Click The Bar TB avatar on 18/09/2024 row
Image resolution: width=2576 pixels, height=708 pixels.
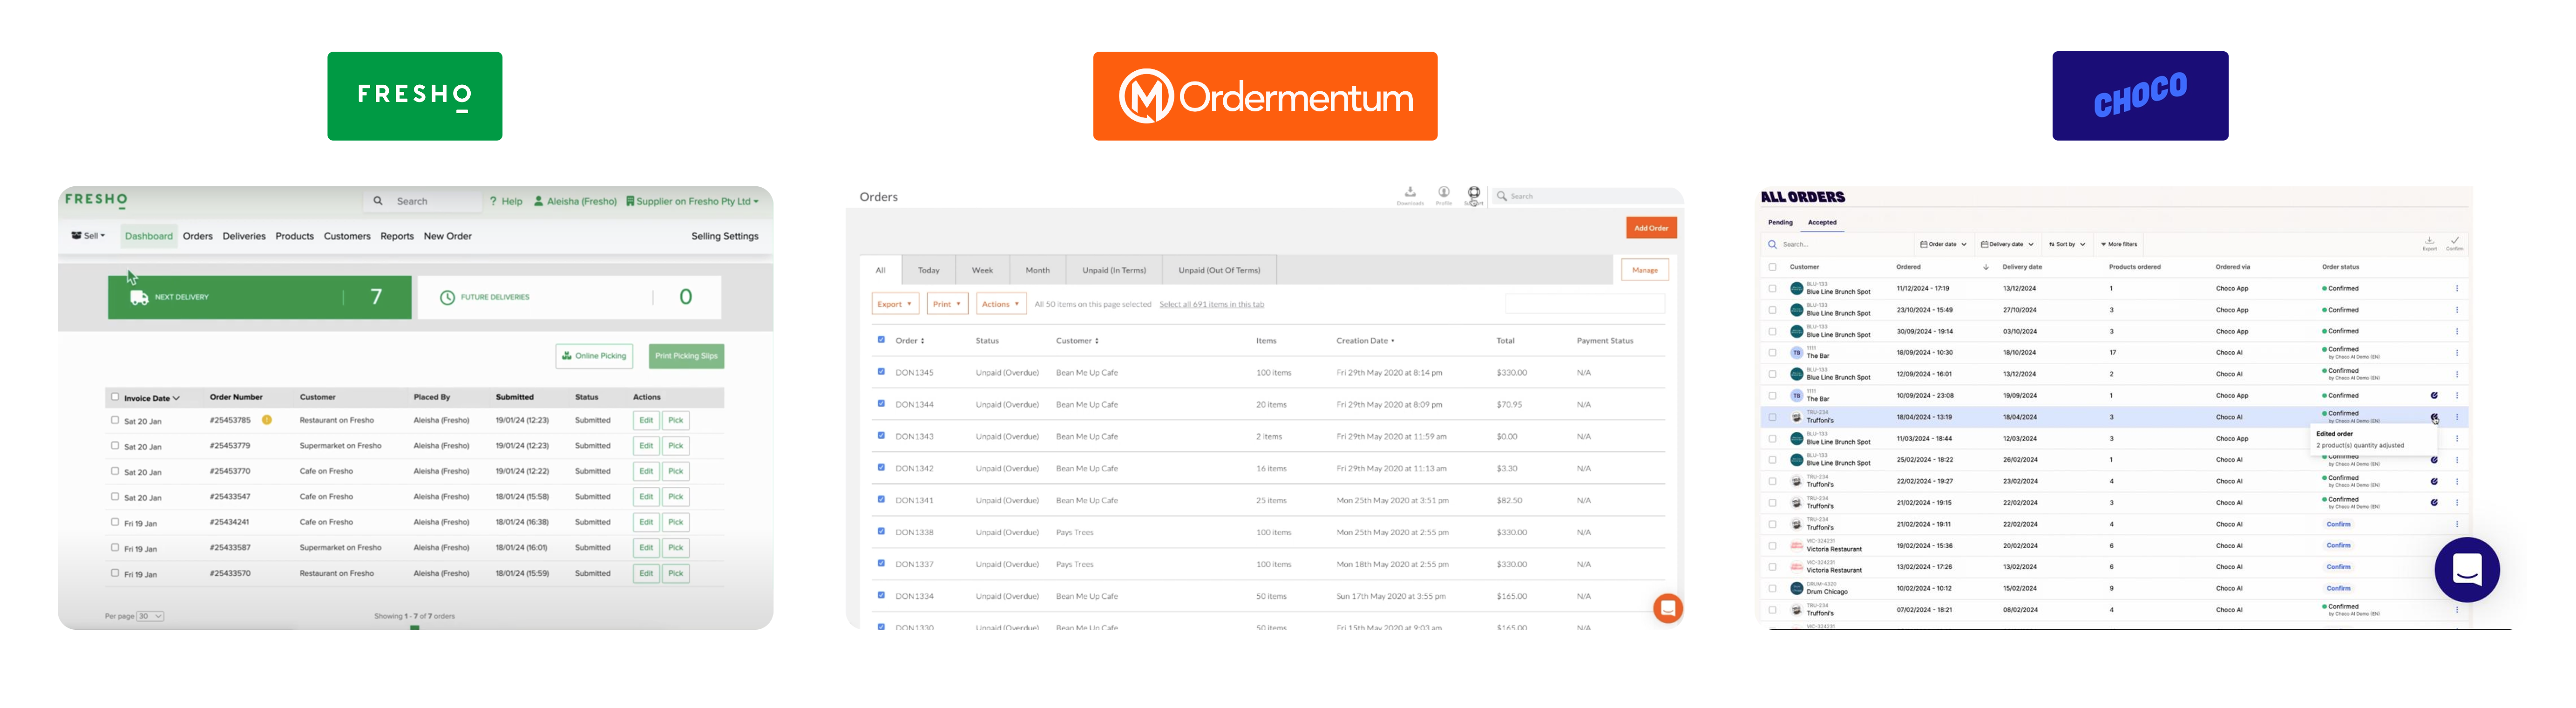point(1796,353)
